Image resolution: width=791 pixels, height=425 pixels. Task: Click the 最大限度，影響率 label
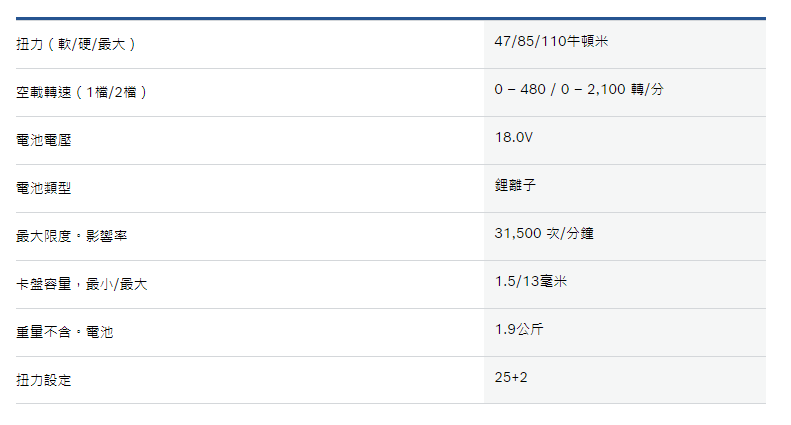72,236
